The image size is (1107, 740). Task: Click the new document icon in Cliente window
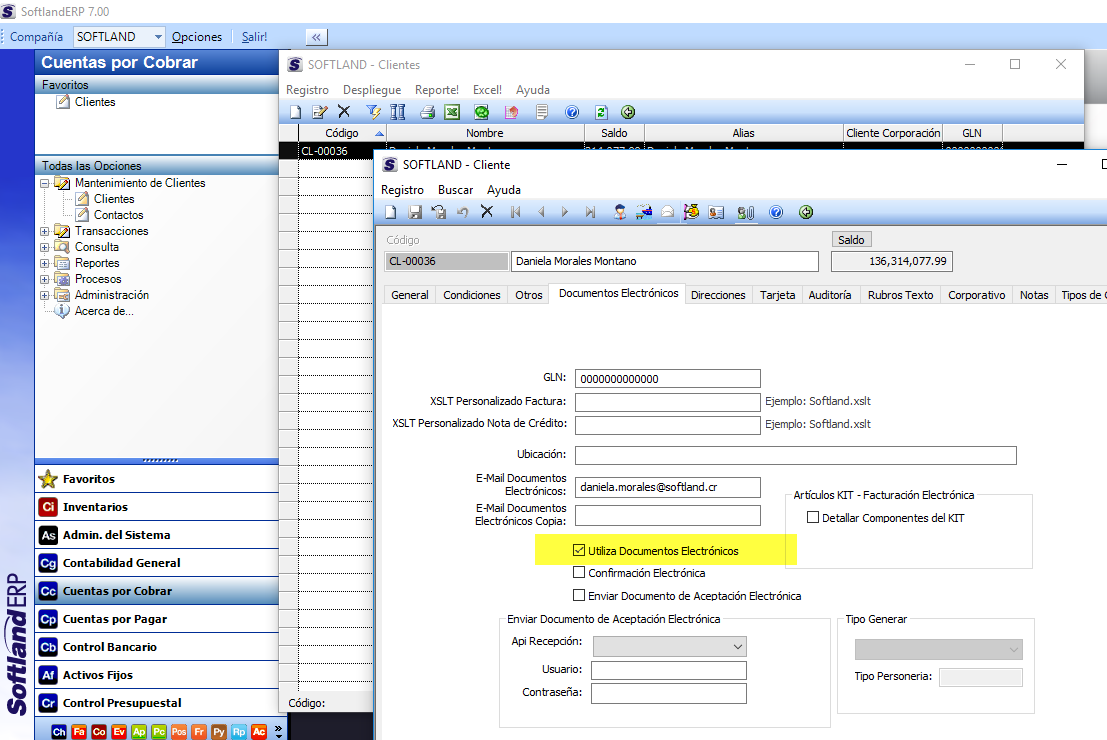pyautogui.click(x=391, y=212)
